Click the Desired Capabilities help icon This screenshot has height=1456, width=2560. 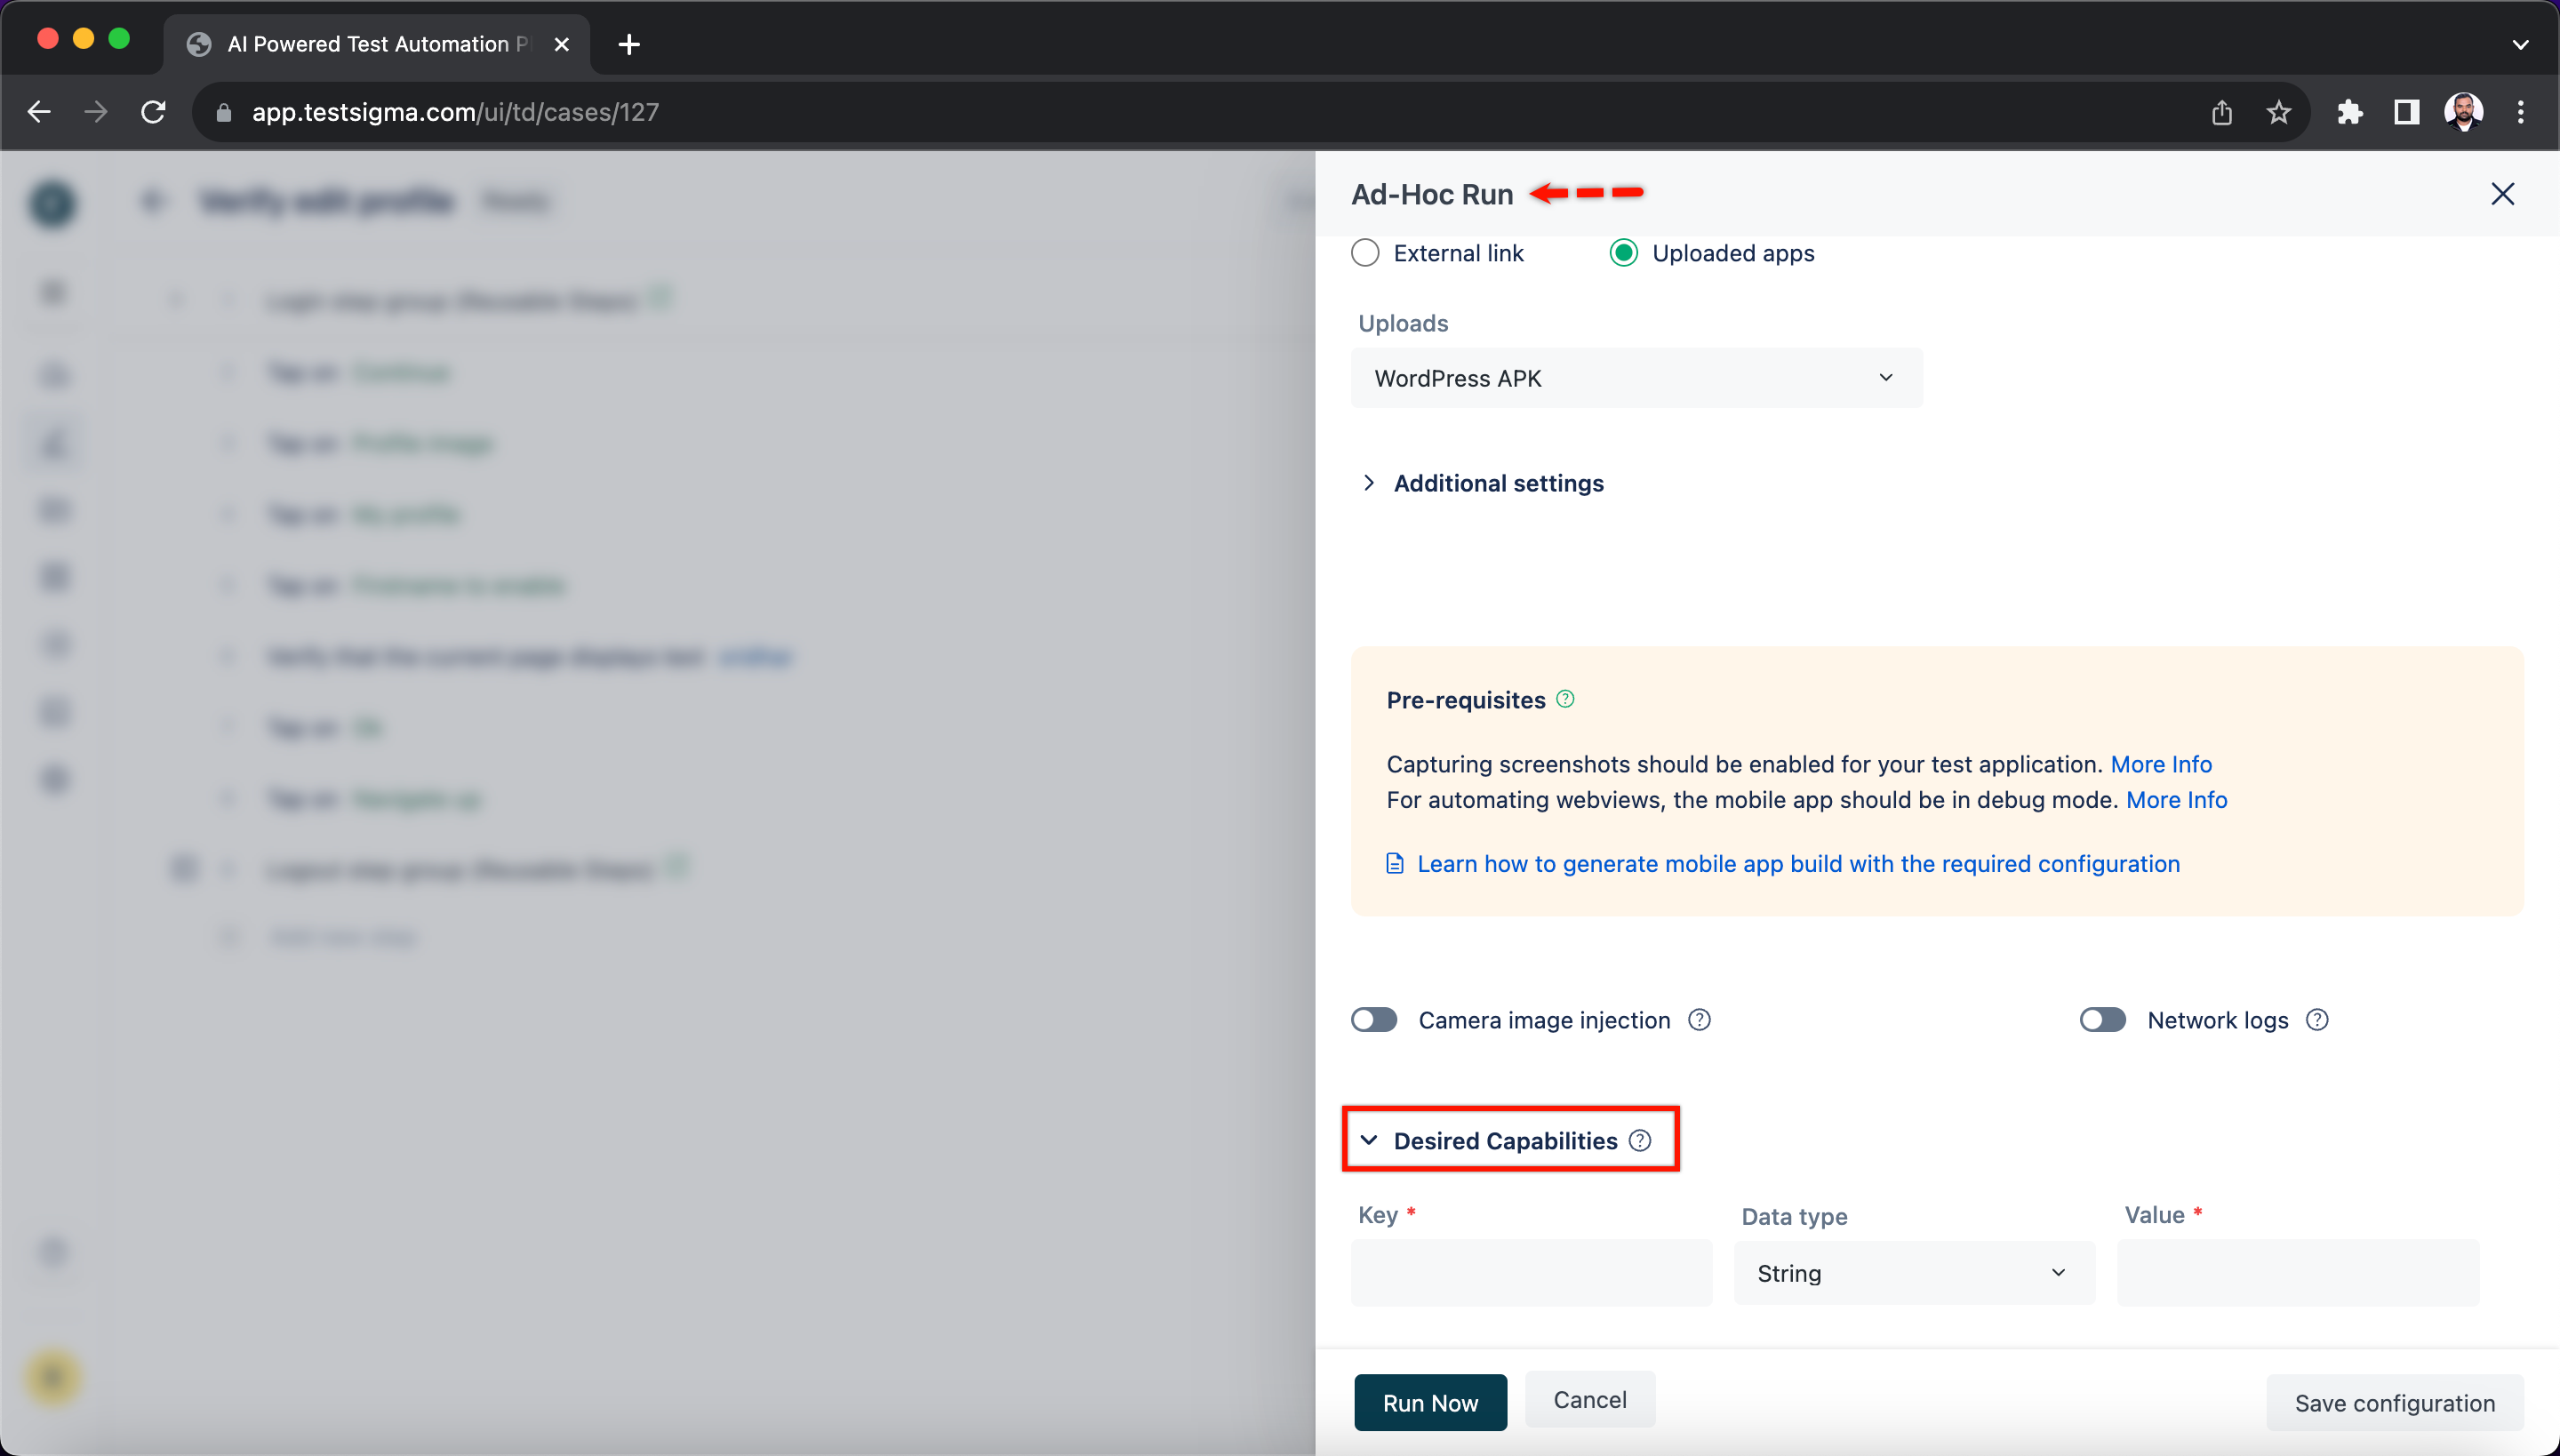tap(1640, 1140)
